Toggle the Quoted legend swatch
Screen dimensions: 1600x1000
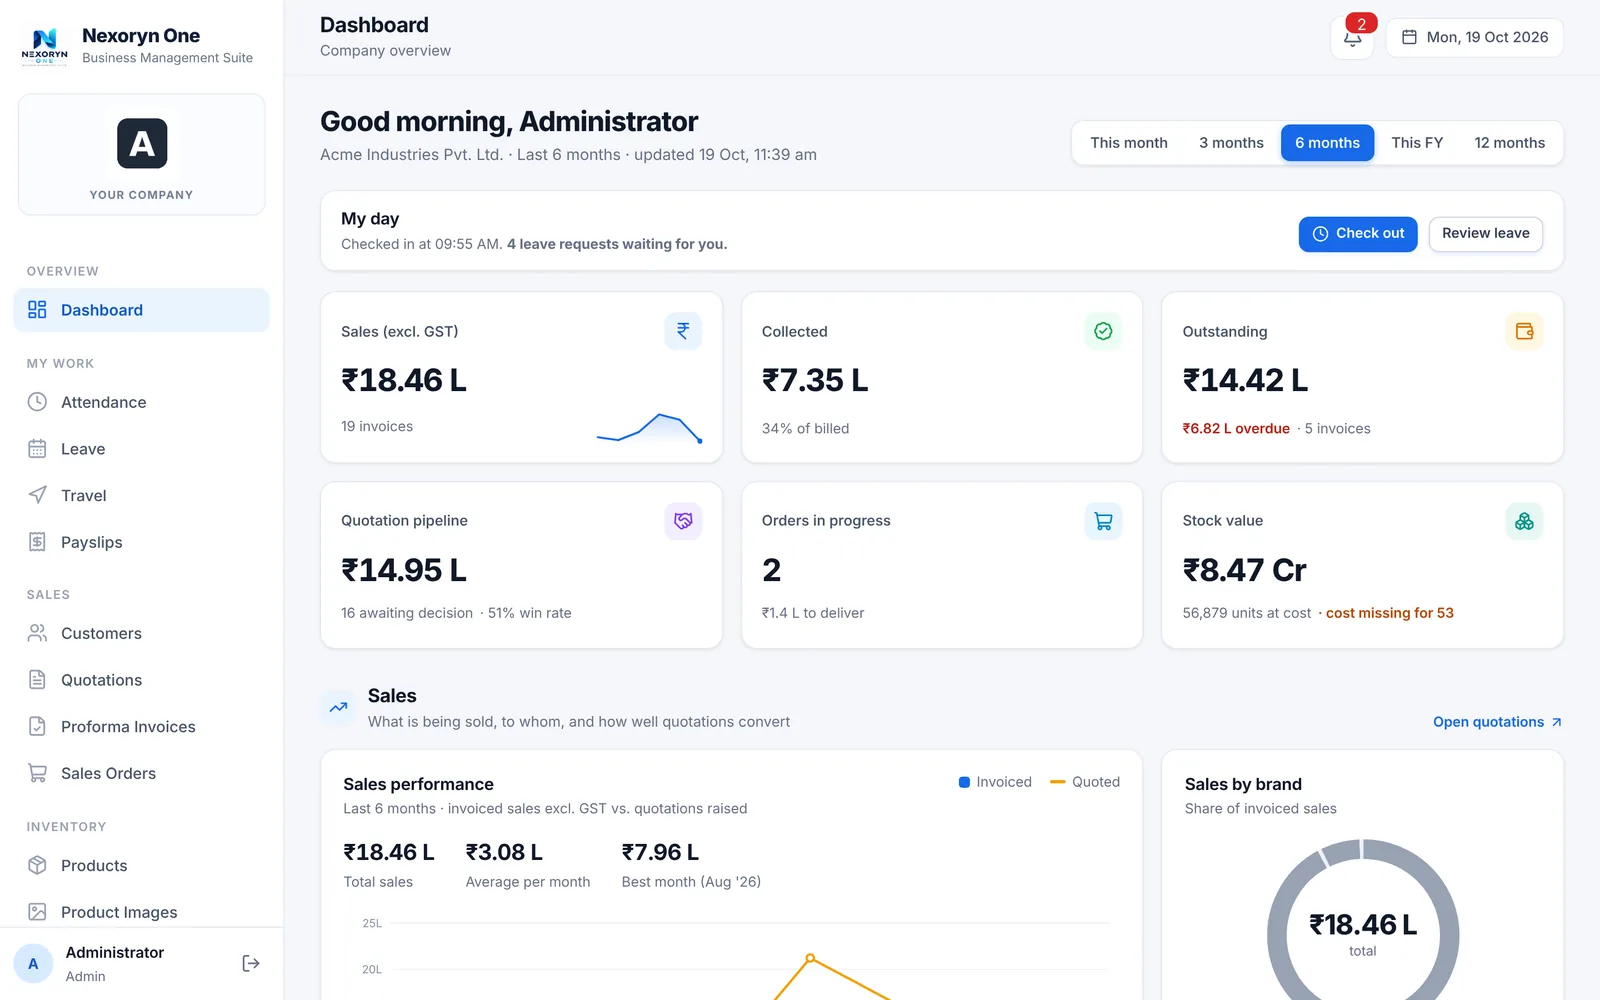point(1058,782)
